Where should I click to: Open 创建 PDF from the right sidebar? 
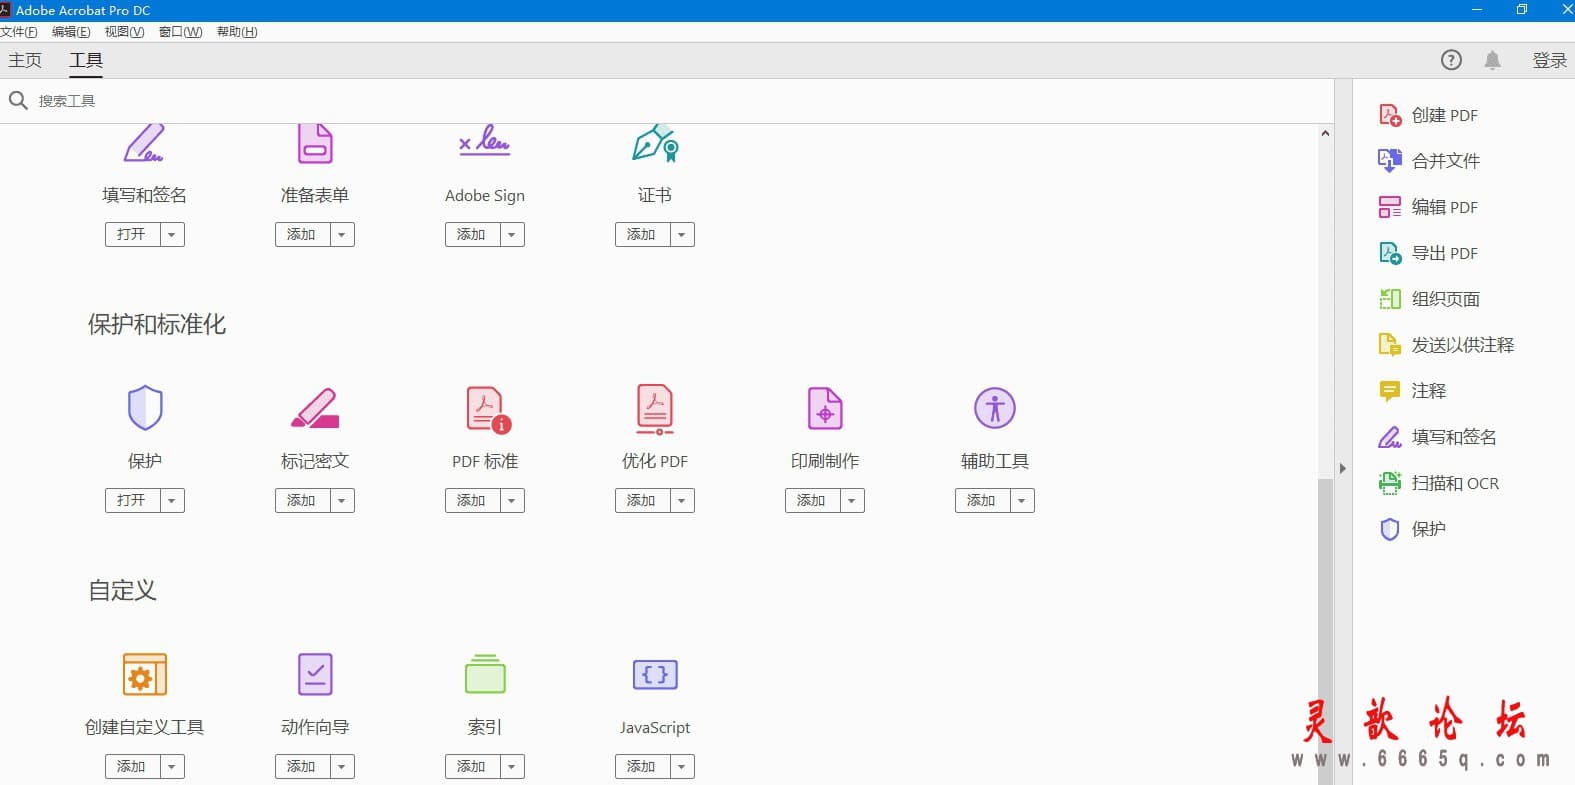coord(1428,115)
